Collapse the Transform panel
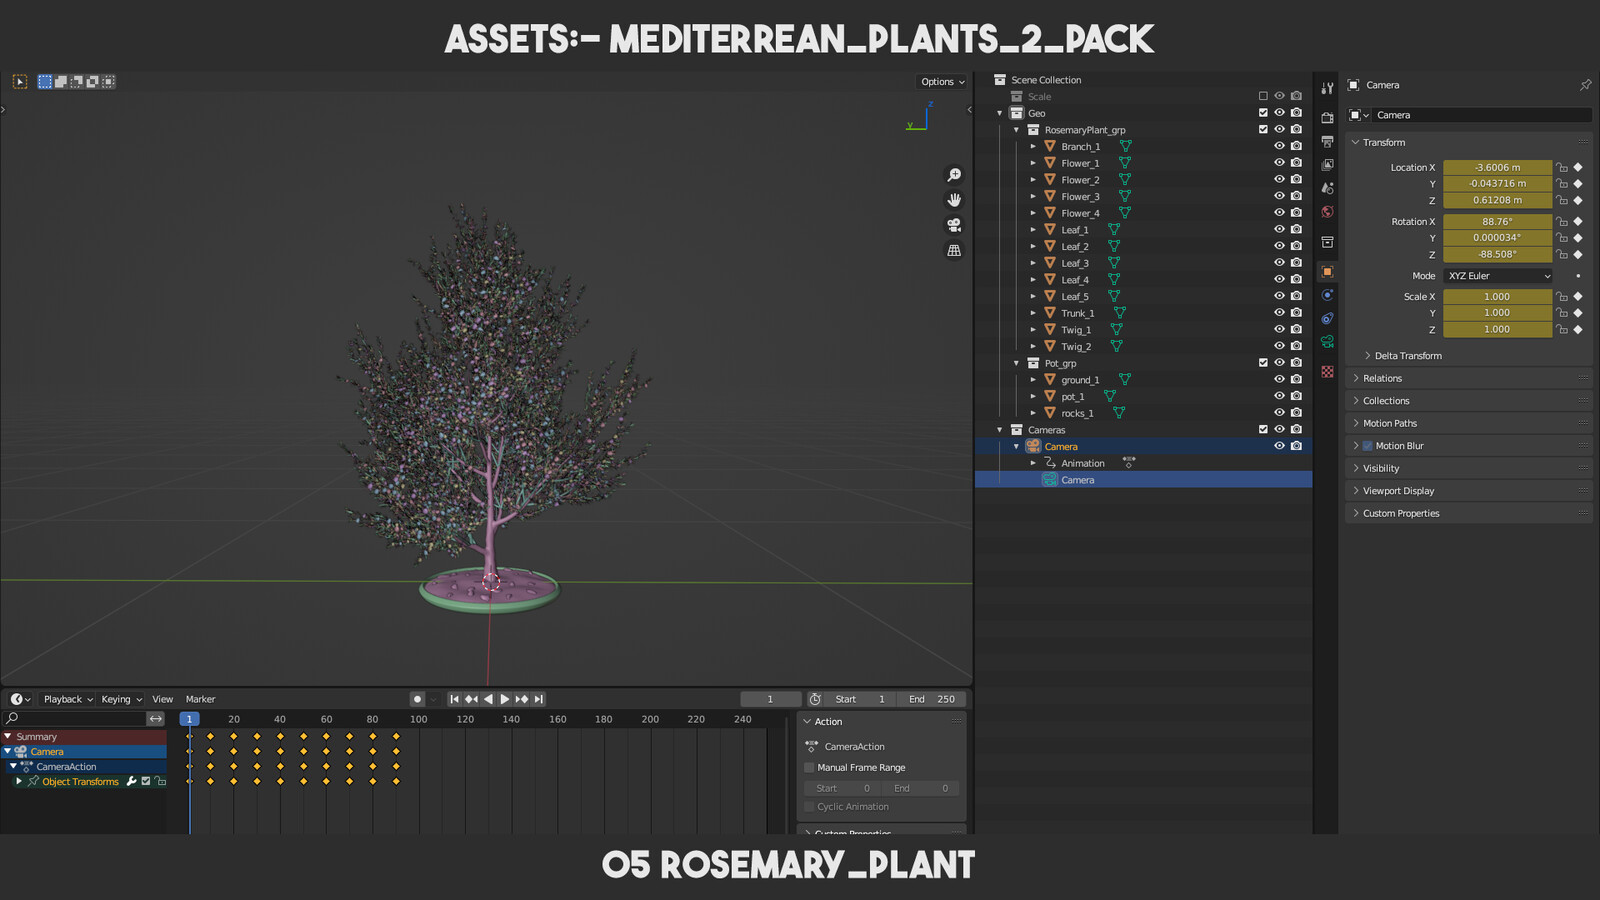Viewport: 1600px width, 900px height. (1355, 142)
